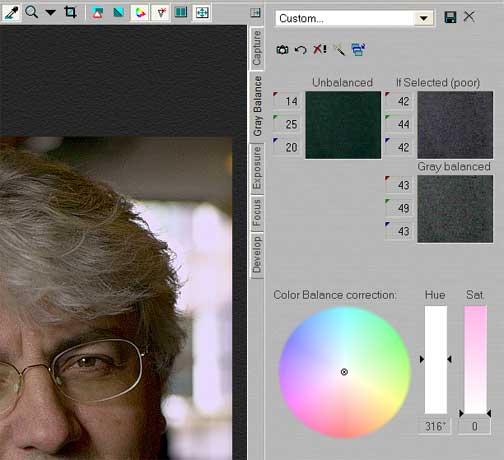Toggle the exposure warning toolbar icon
The image size is (504, 460).
click(x=97, y=13)
